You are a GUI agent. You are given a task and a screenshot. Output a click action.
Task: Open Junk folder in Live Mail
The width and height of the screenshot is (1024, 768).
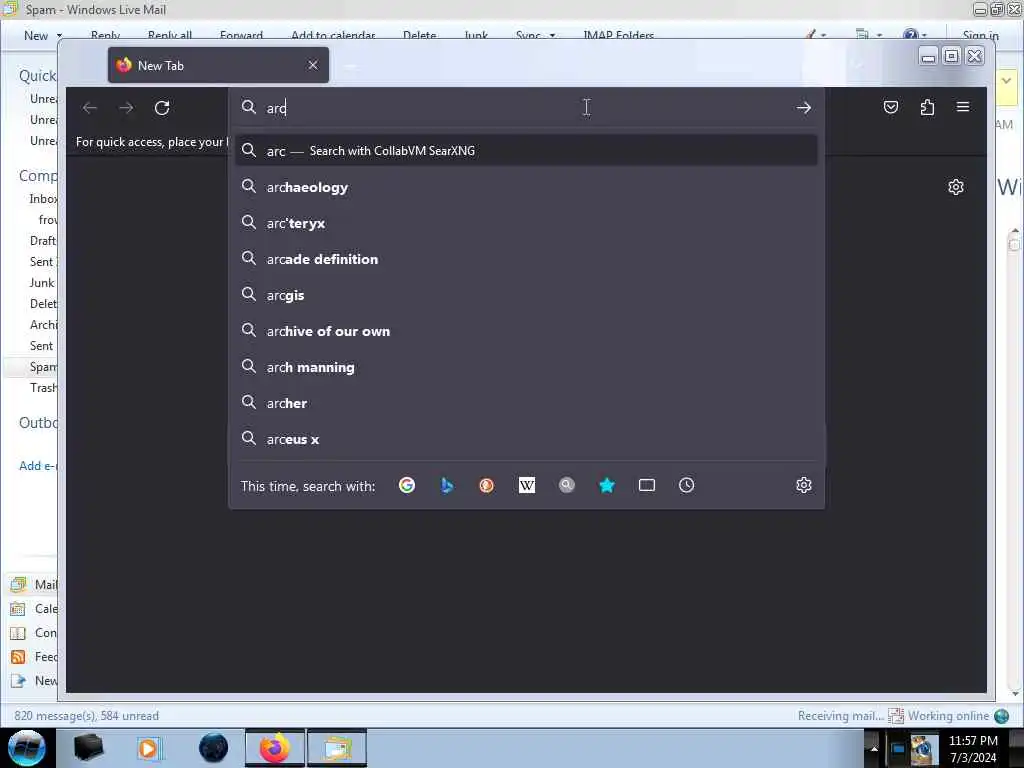click(42, 283)
